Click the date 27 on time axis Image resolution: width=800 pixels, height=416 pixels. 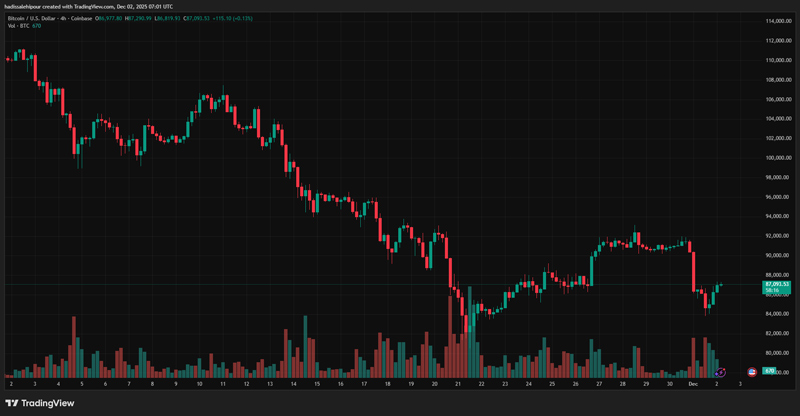click(x=599, y=383)
